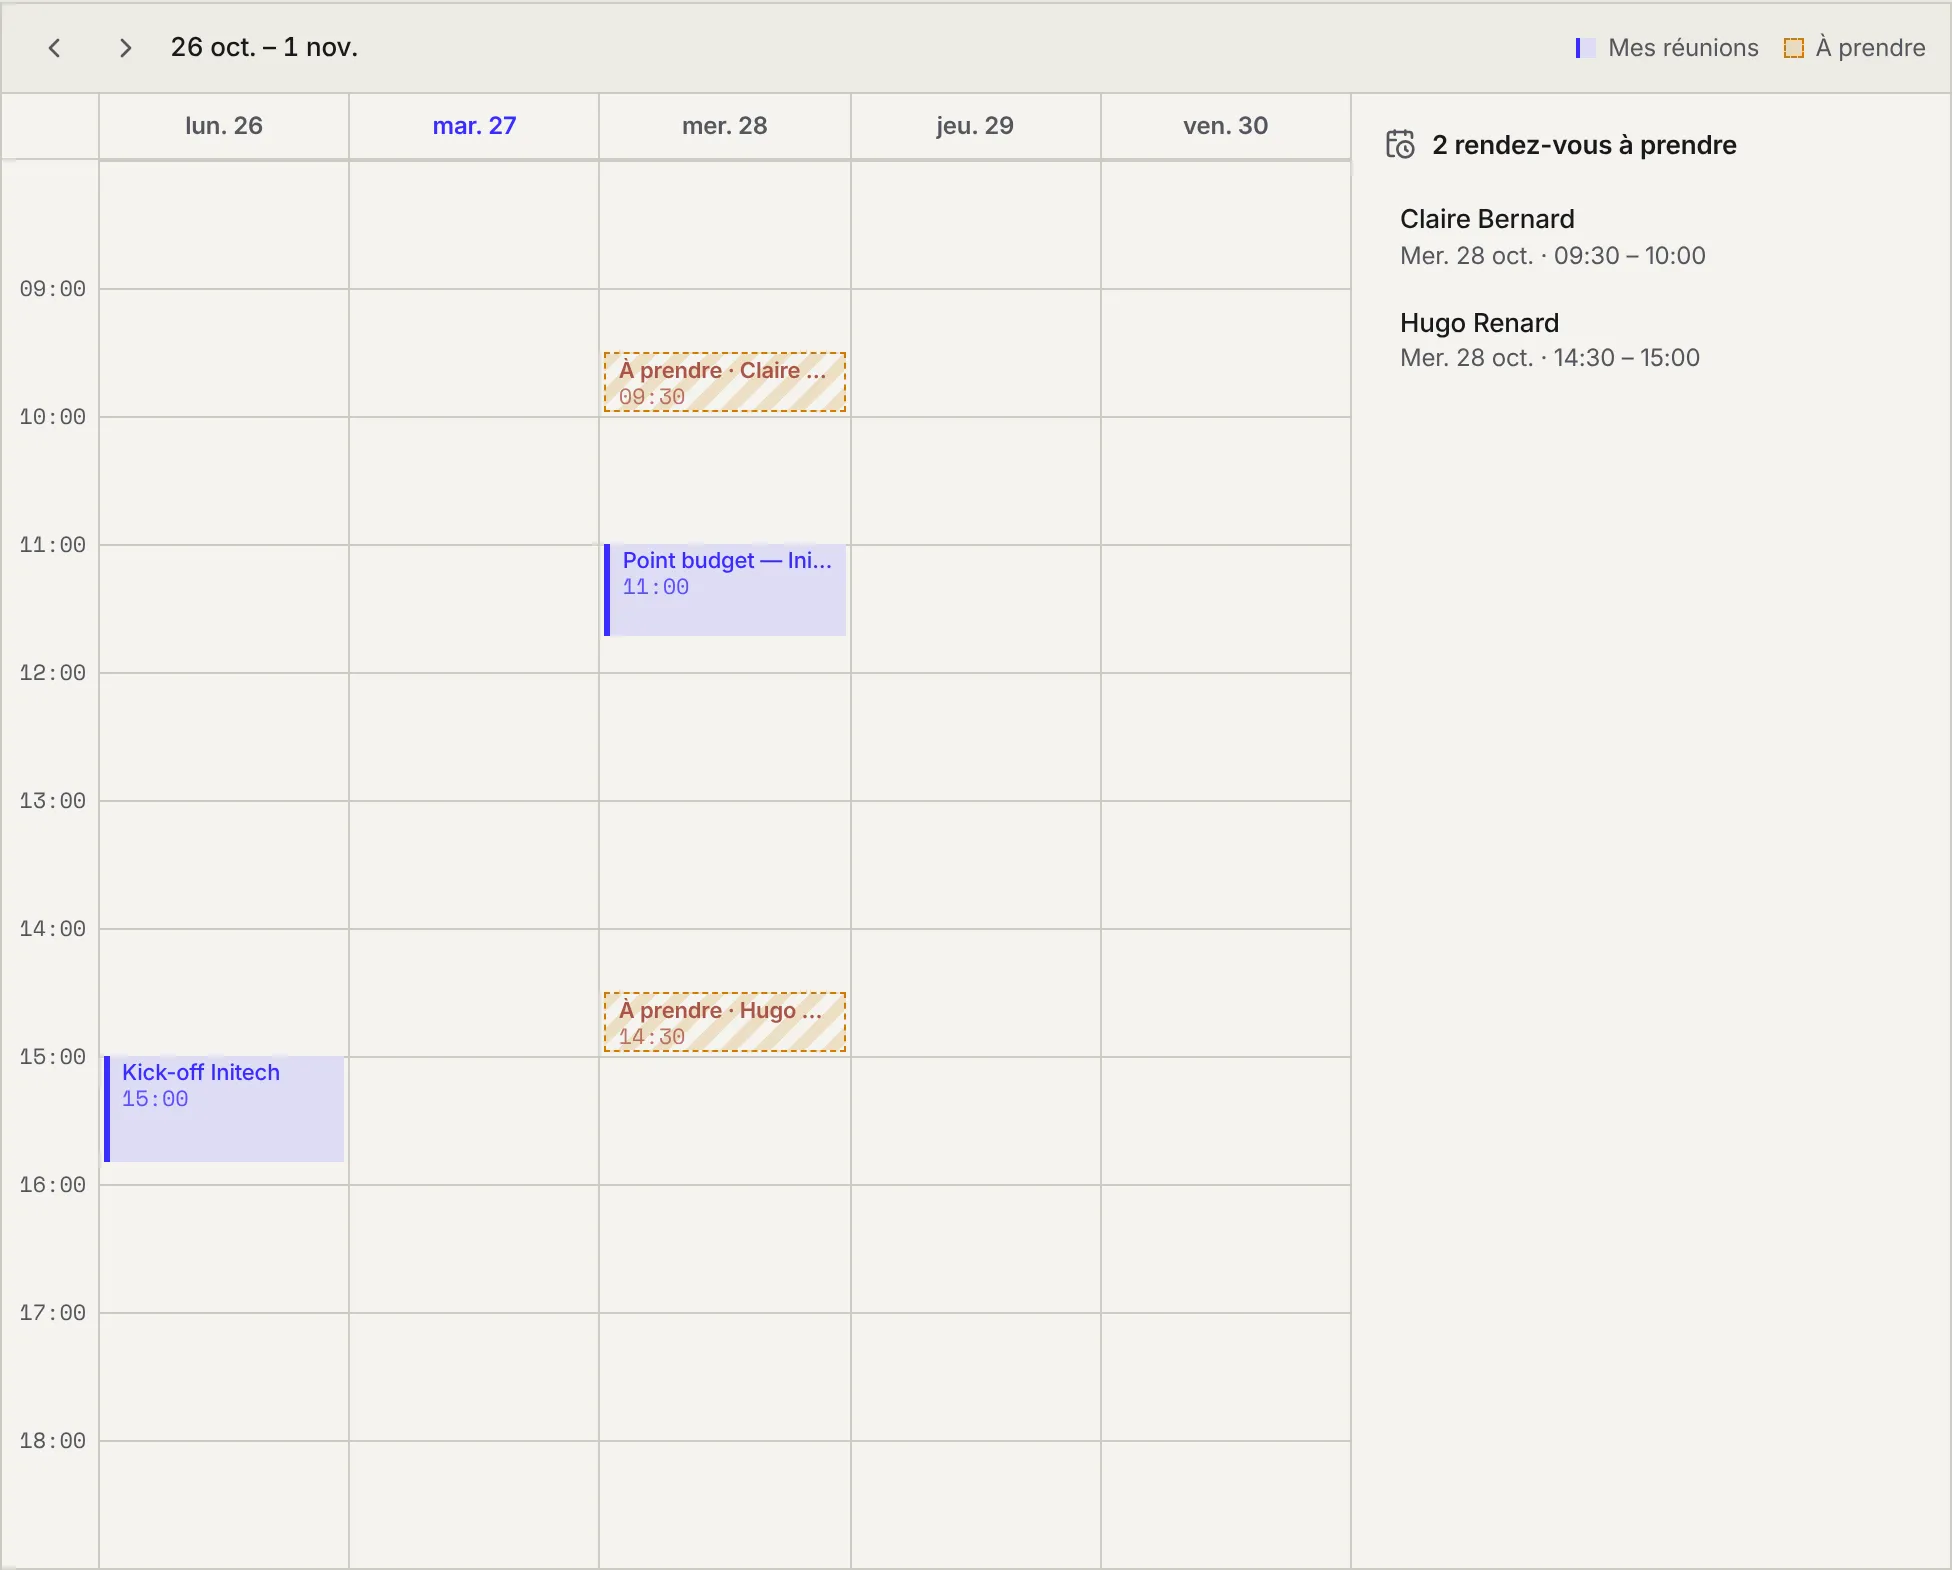This screenshot has height=1570, width=1952.
Task: Go to the previous week
Action: (55, 48)
